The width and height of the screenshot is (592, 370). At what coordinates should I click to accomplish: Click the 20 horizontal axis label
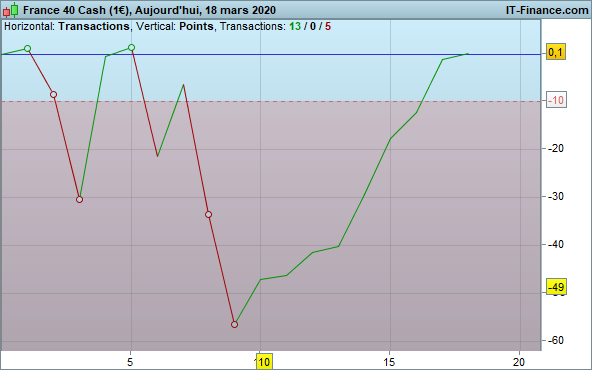[519, 362]
